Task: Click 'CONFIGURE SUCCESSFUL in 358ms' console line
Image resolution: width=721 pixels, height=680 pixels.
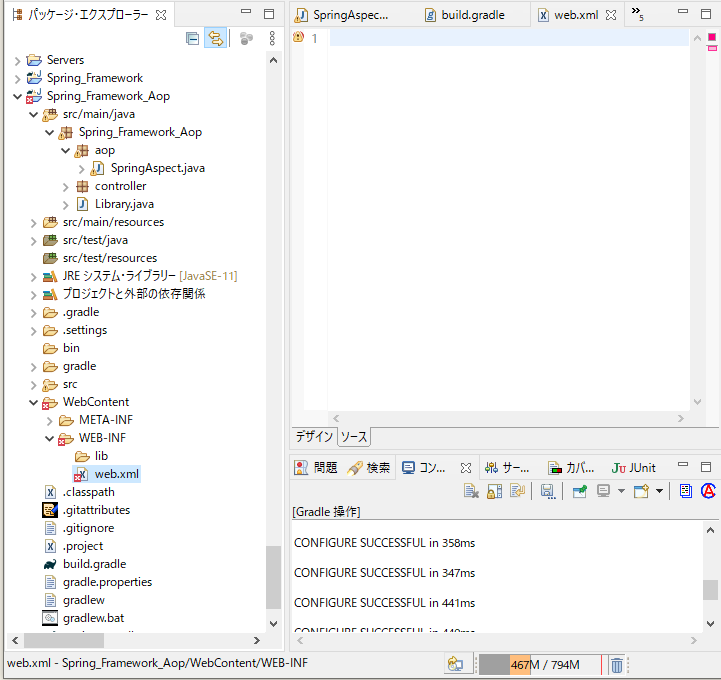Action: click(x=384, y=543)
